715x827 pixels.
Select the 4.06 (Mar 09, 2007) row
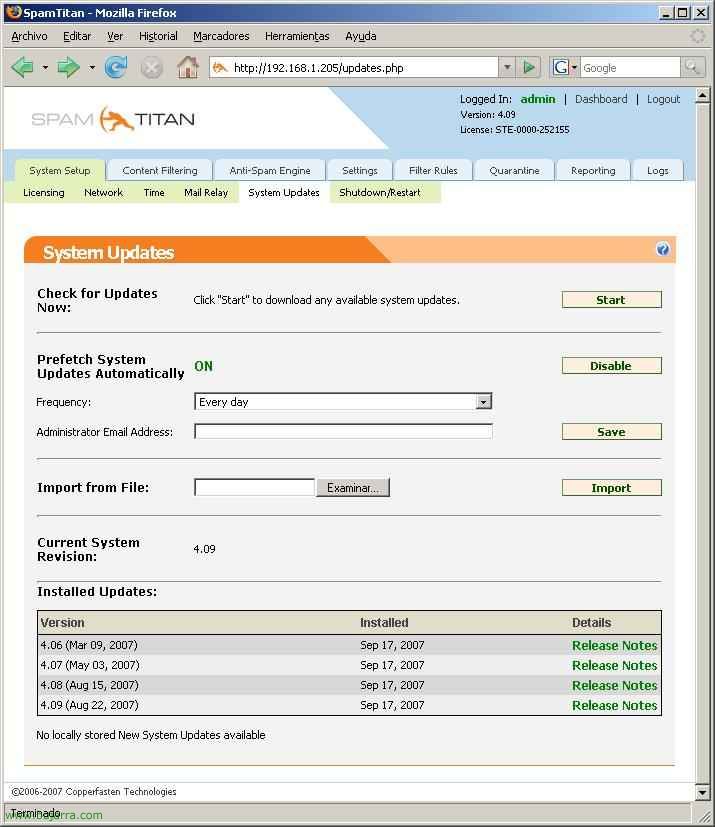[x=349, y=645]
